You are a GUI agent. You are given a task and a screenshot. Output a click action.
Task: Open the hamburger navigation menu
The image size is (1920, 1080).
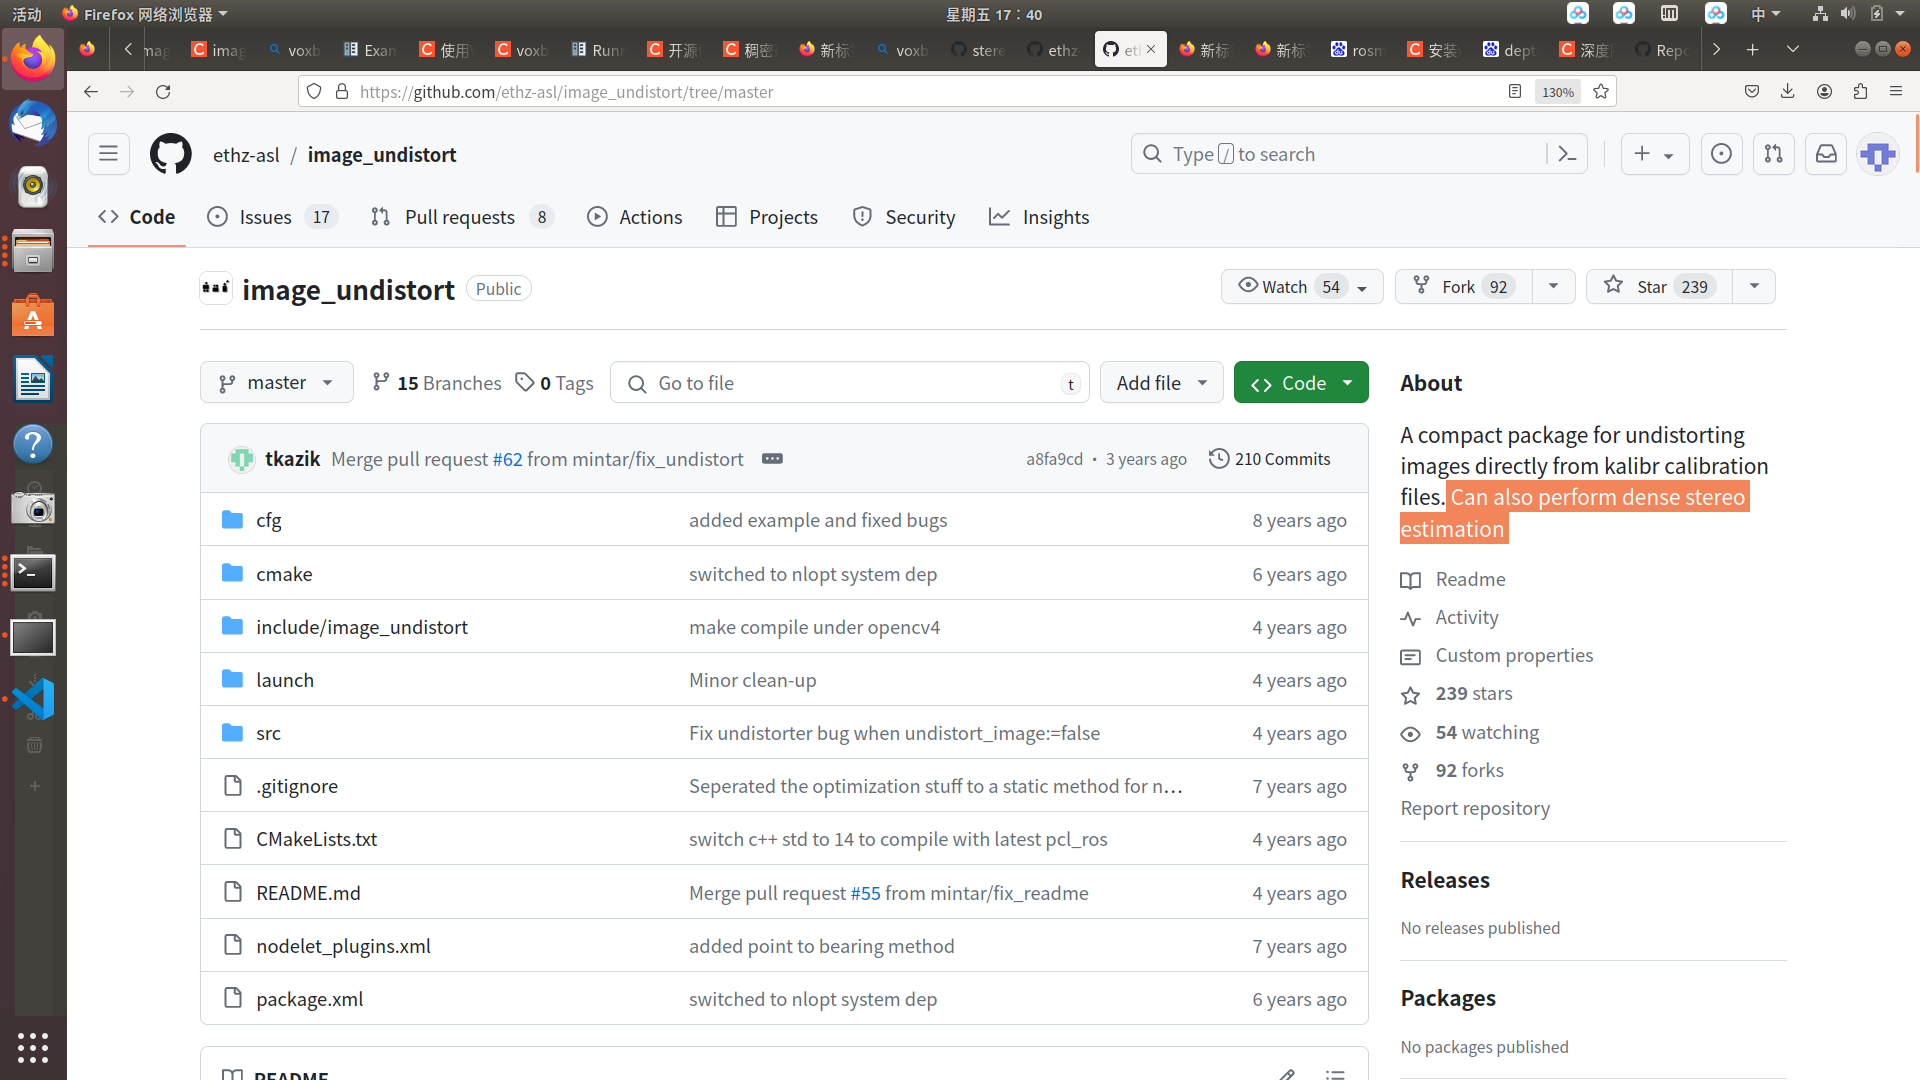pyautogui.click(x=108, y=154)
